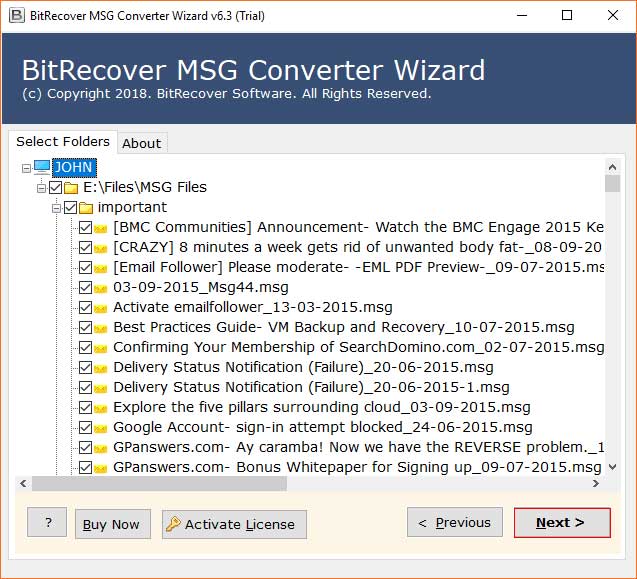
Task: Click the Activate License button
Action: pyautogui.click(x=234, y=525)
